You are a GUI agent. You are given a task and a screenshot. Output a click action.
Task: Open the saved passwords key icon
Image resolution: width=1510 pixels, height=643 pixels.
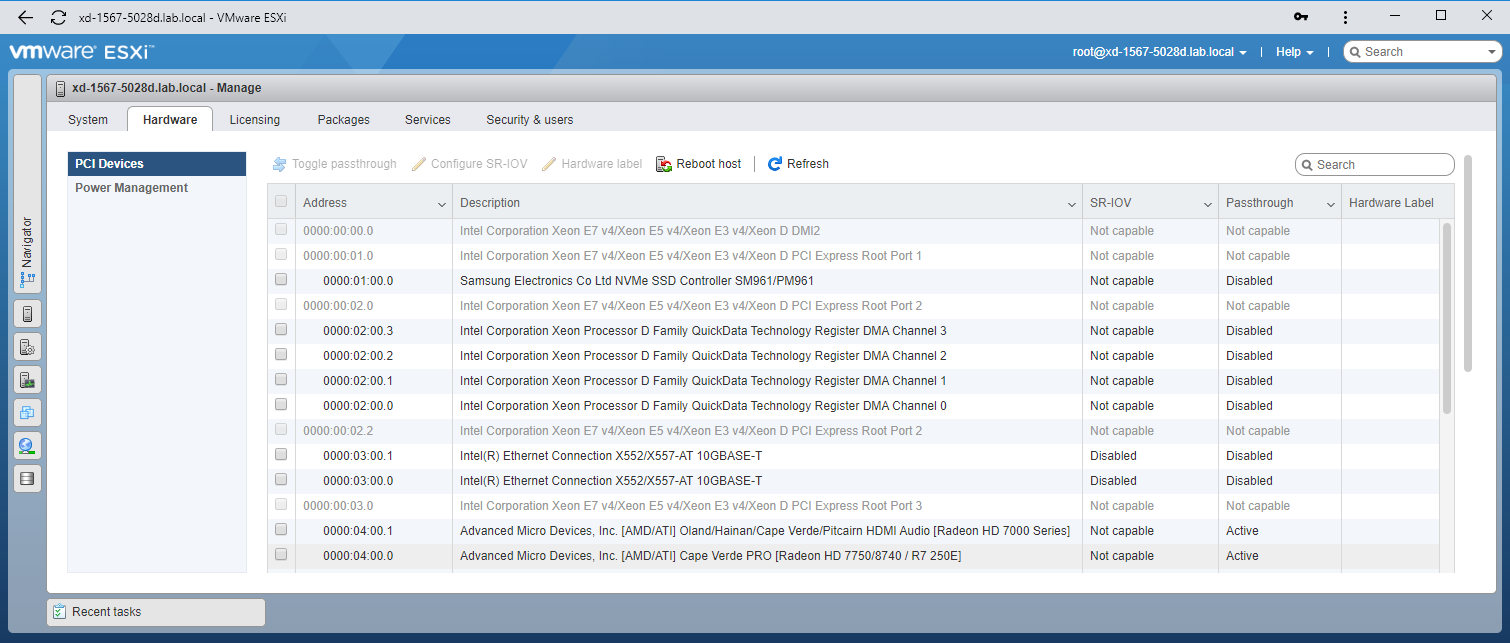[x=1301, y=17]
